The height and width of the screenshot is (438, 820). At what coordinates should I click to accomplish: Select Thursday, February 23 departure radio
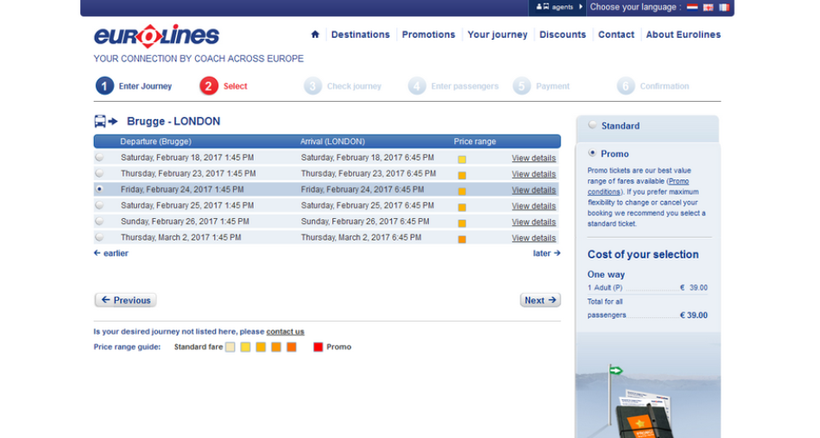[99, 173]
